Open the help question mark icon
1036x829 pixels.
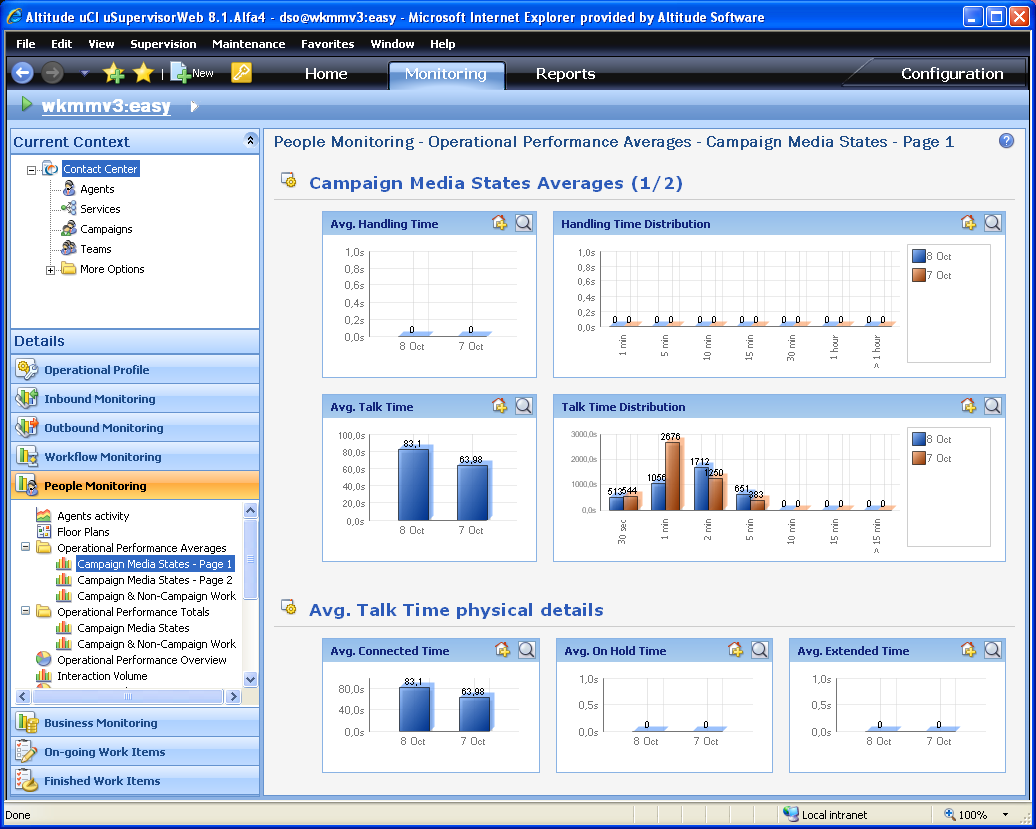point(1006,141)
